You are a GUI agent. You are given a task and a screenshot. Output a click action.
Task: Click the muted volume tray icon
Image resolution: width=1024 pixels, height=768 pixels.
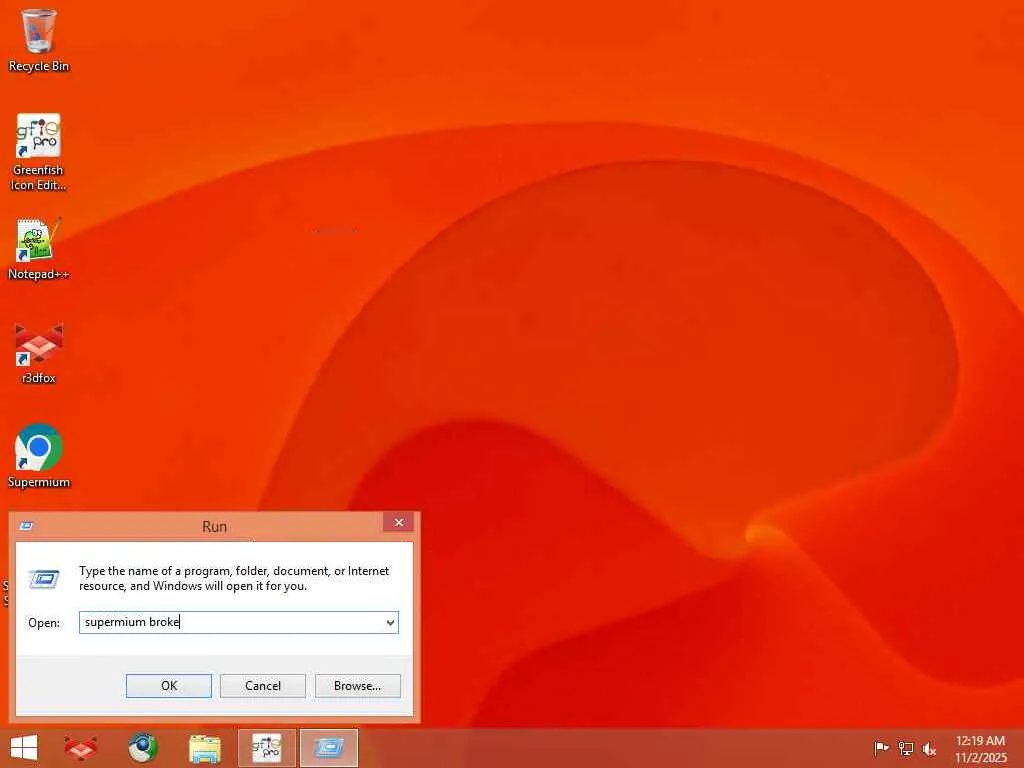(929, 748)
